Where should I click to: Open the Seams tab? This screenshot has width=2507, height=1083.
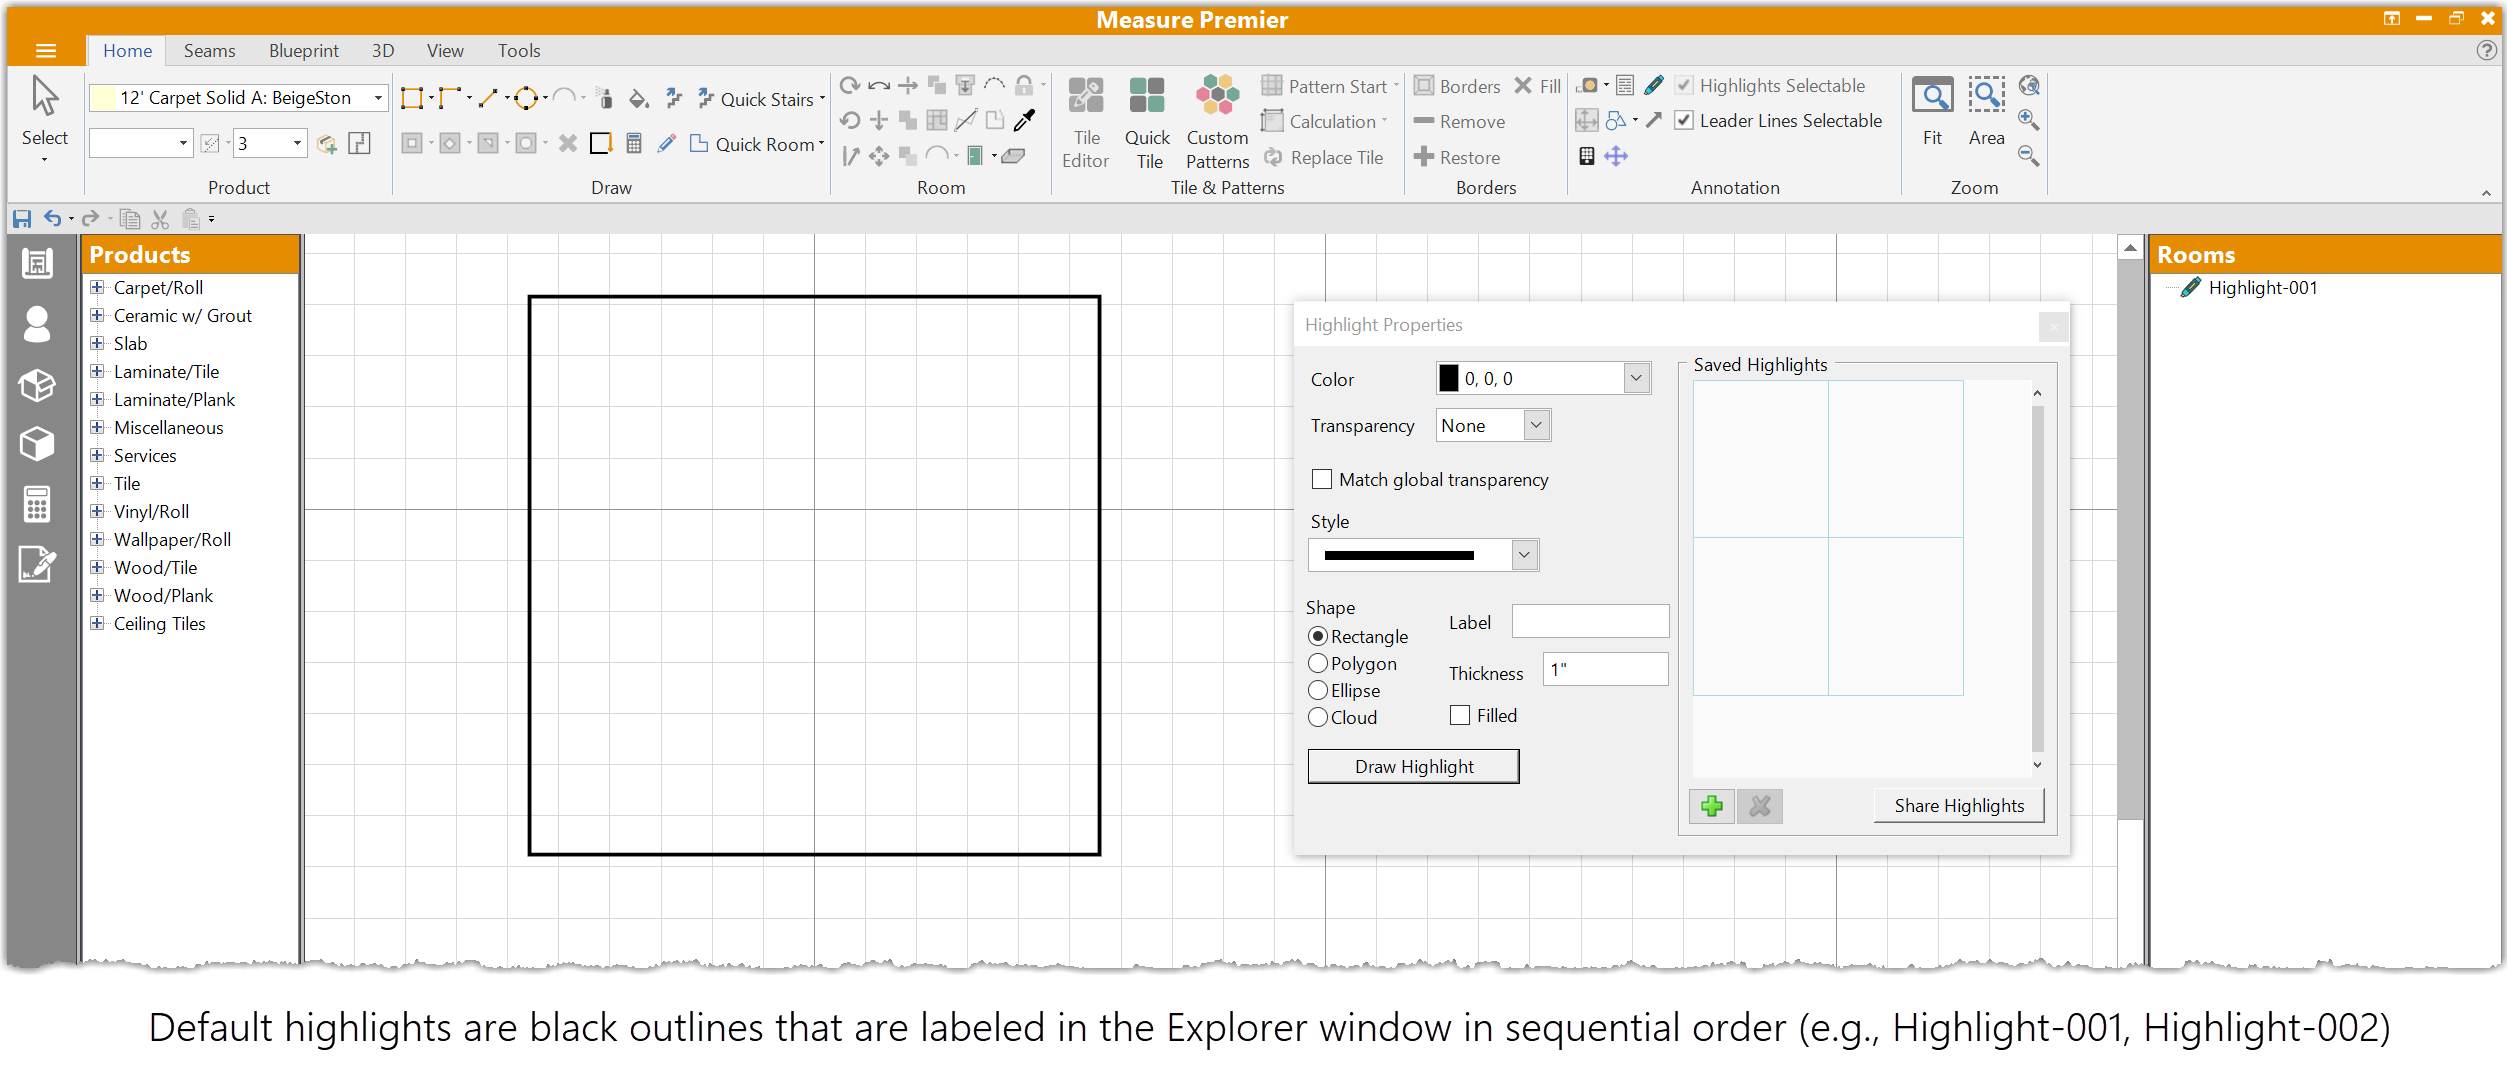209,51
